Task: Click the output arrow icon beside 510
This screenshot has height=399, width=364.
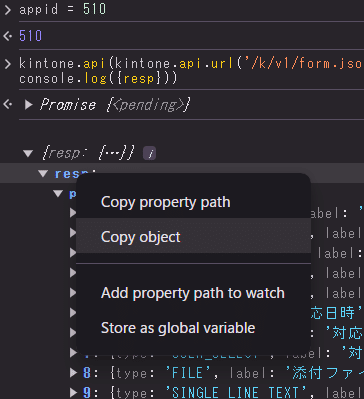Action: pyautogui.click(x=7, y=36)
